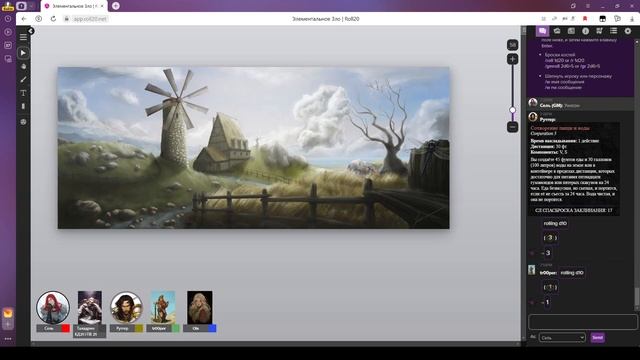Open the browser hamburger menu

click(588, 6)
